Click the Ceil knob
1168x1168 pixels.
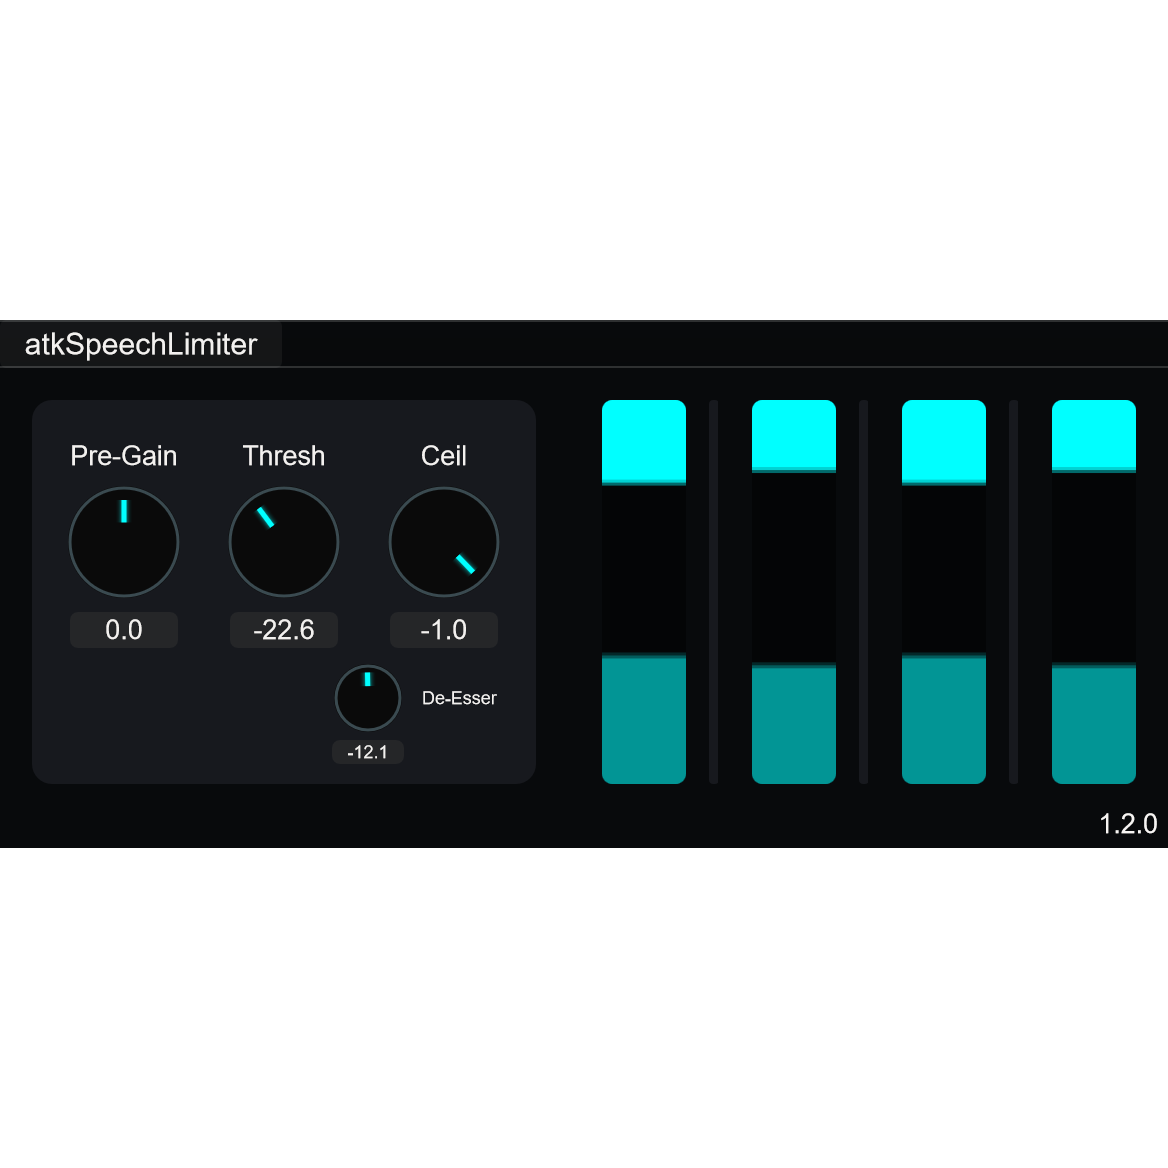click(444, 542)
